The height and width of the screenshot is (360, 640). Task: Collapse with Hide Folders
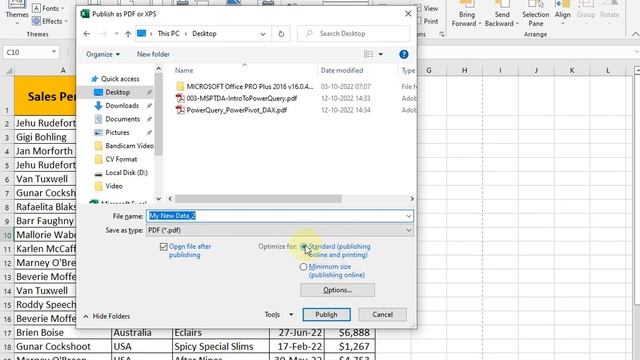107,316
